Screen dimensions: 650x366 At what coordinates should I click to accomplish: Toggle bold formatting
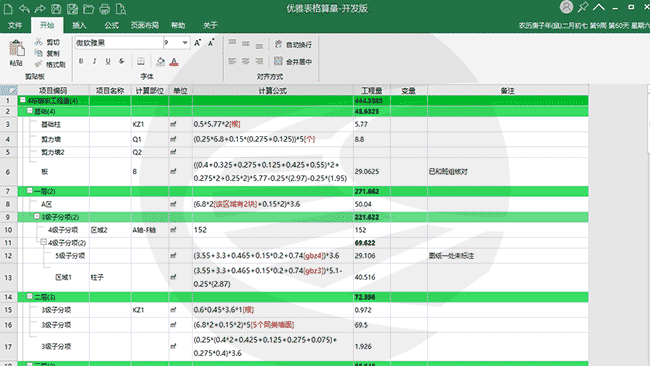[x=81, y=61]
